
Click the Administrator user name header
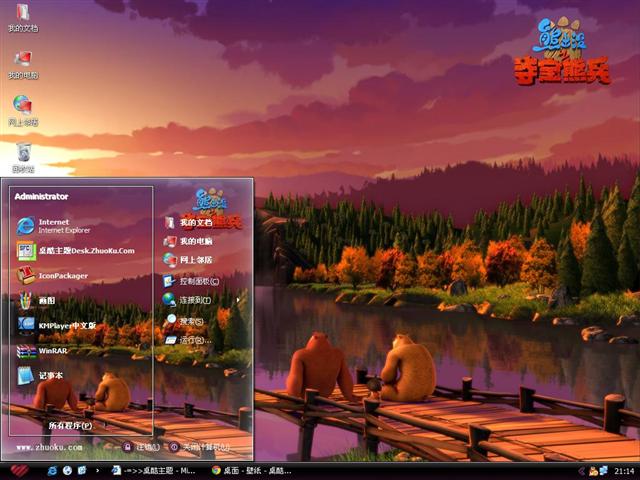click(x=41, y=196)
